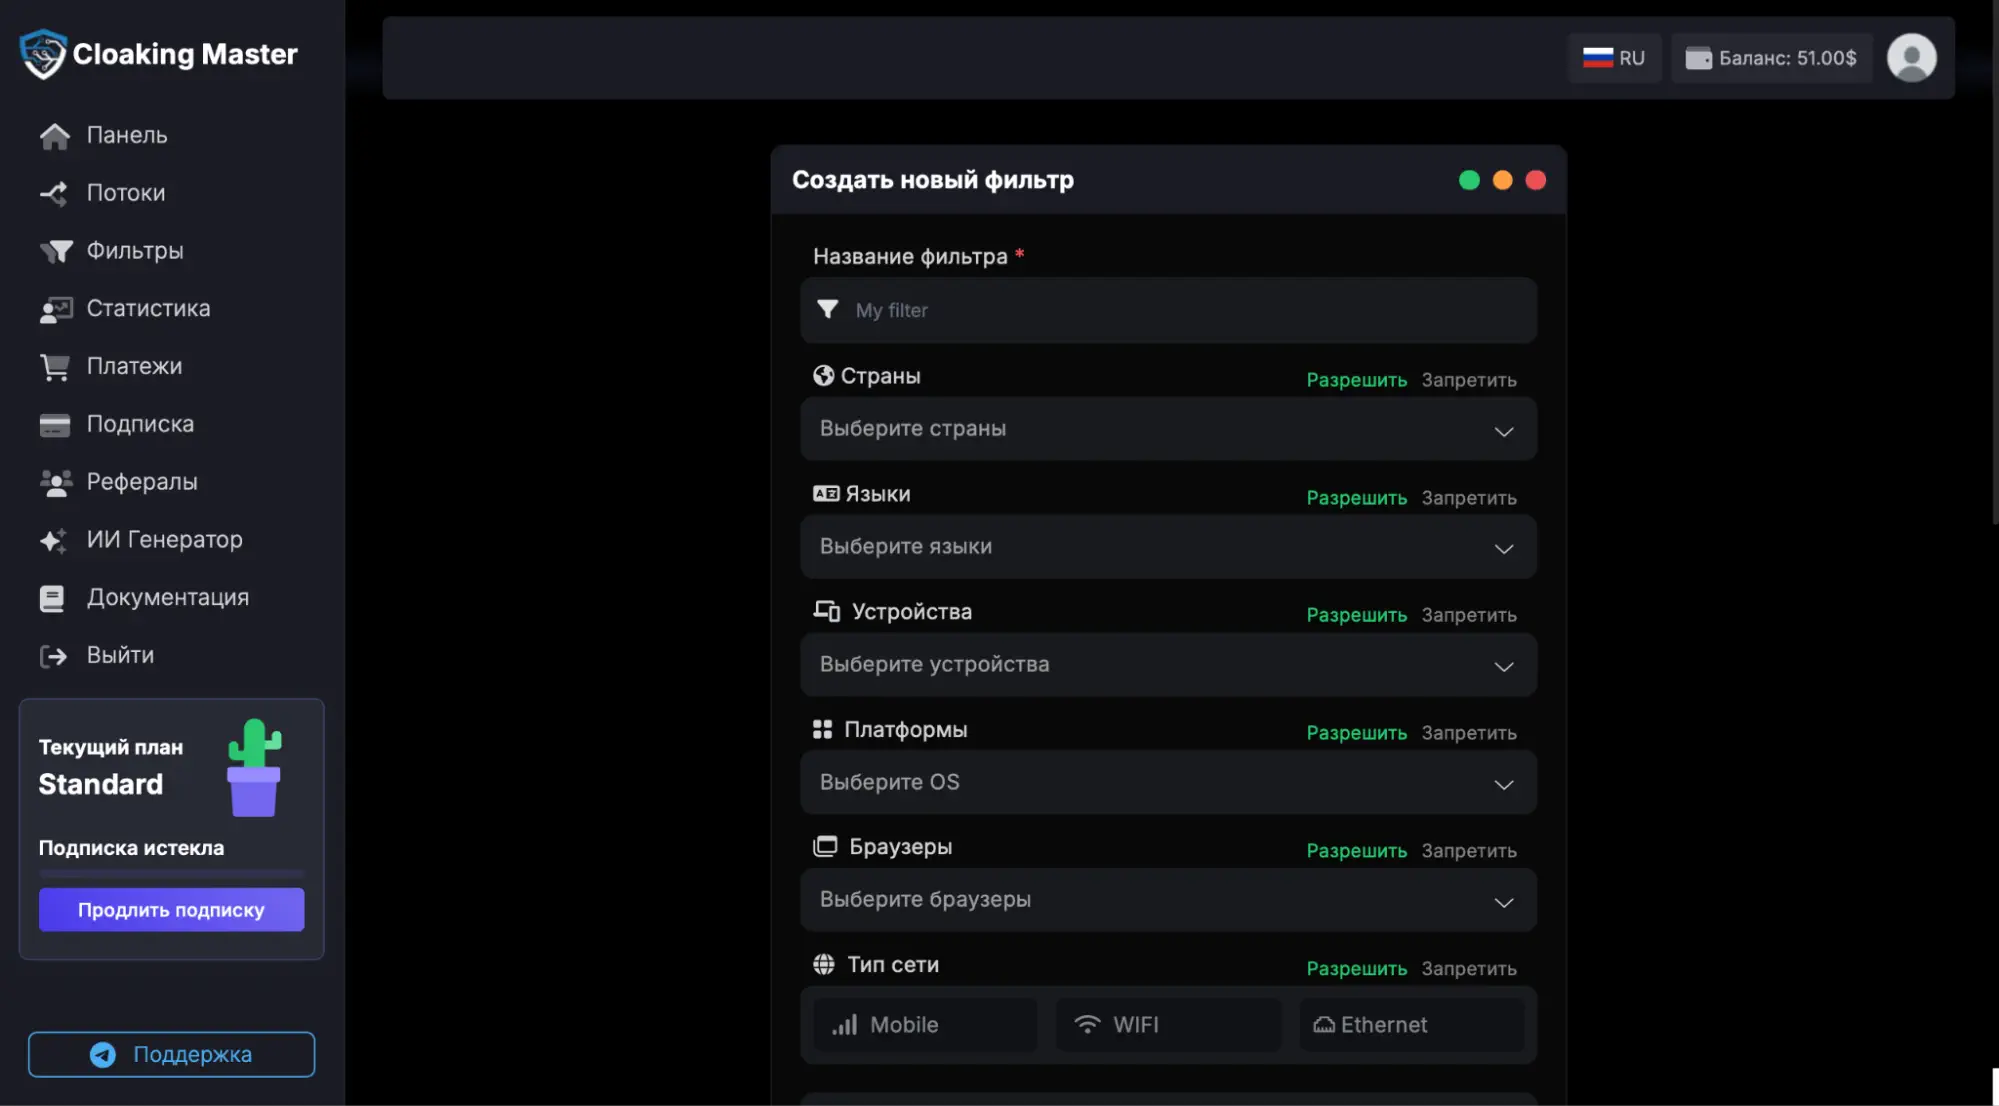Click the branching arrows icon beside Потоки
The height and width of the screenshot is (1106, 1999).
coord(53,193)
